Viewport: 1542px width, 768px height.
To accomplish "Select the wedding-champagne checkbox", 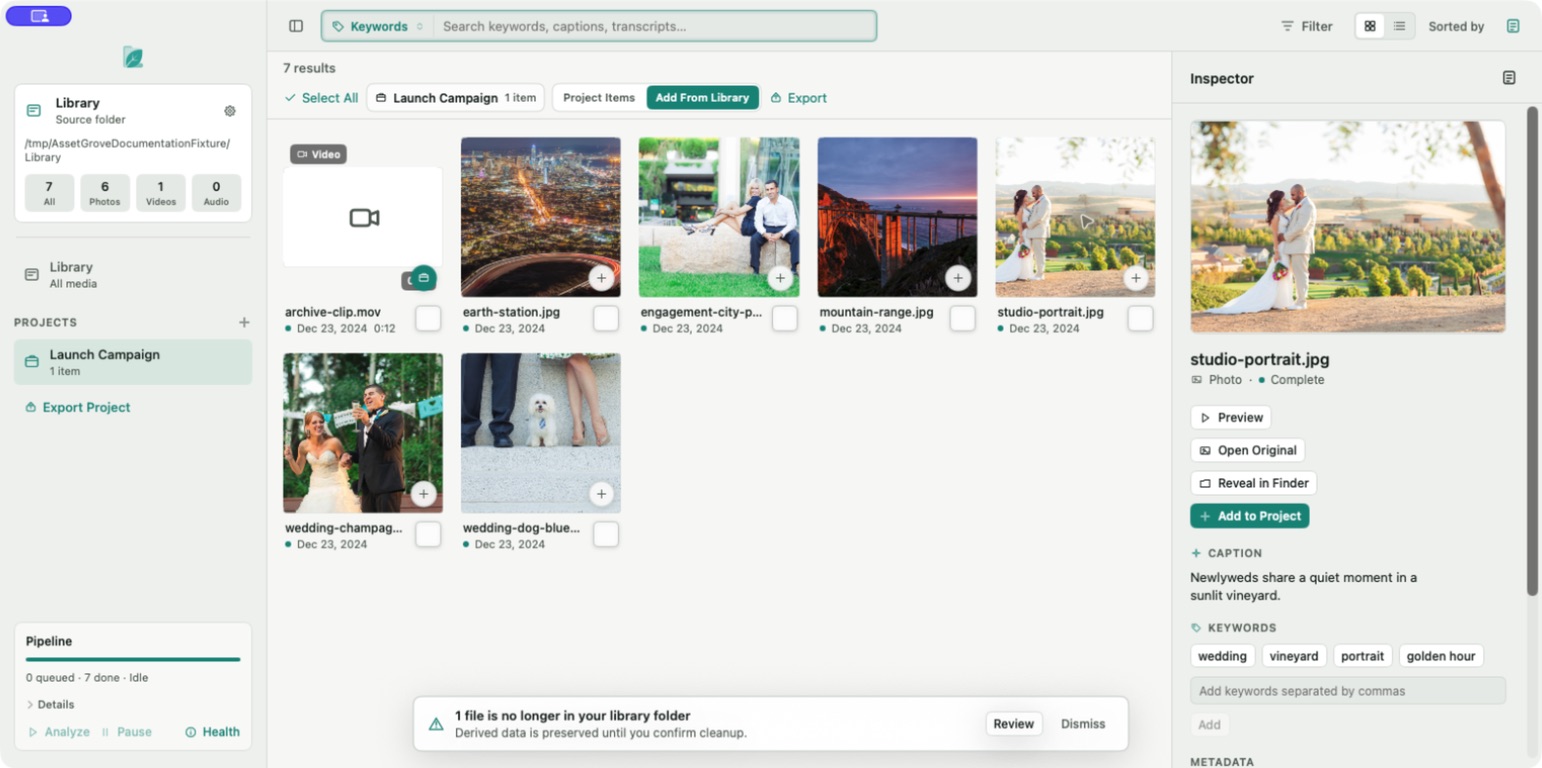I will [428, 534].
